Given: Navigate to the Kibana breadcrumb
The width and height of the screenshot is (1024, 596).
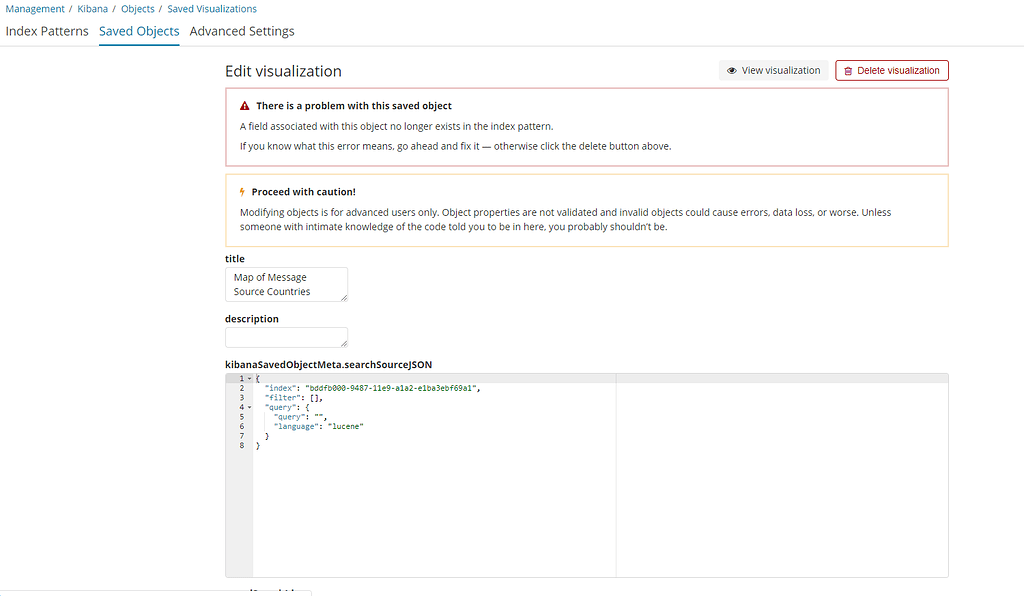Looking at the screenshot, I should (92, 9).
